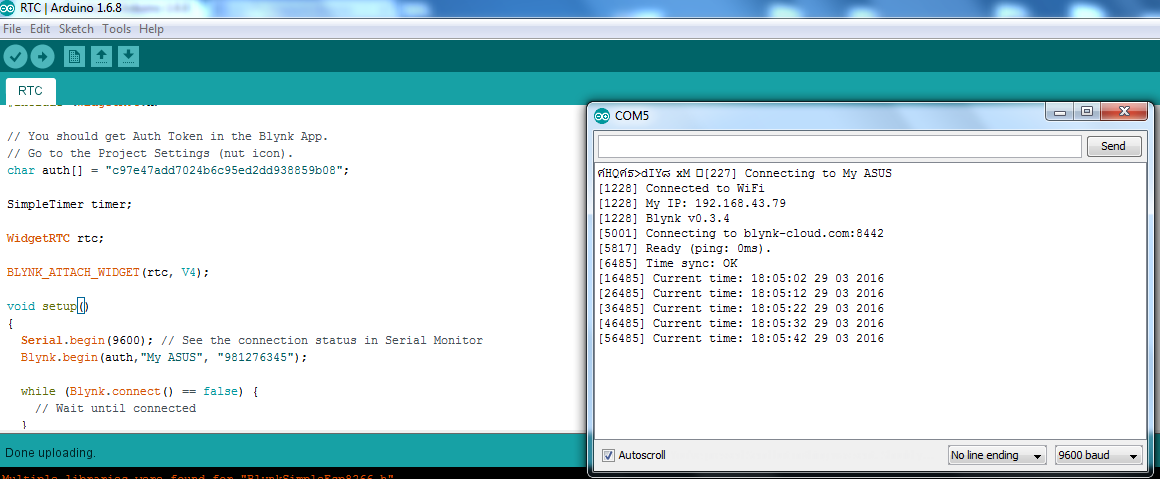Screen dimensions: 1160x479
Task: Select the RTC sketch tab
Action: (x=30, y=90)
